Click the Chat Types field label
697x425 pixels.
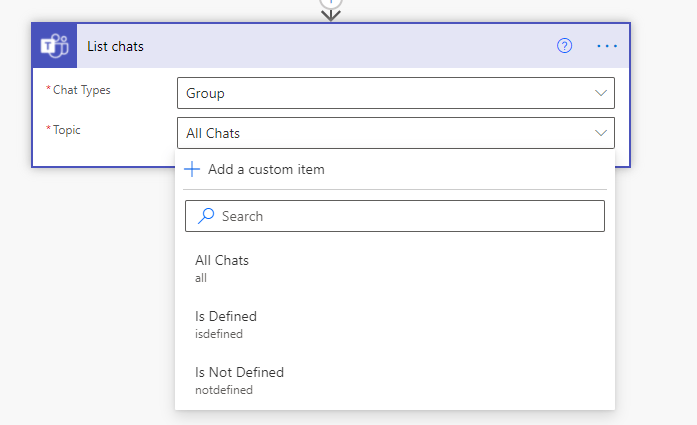point(82,90)
